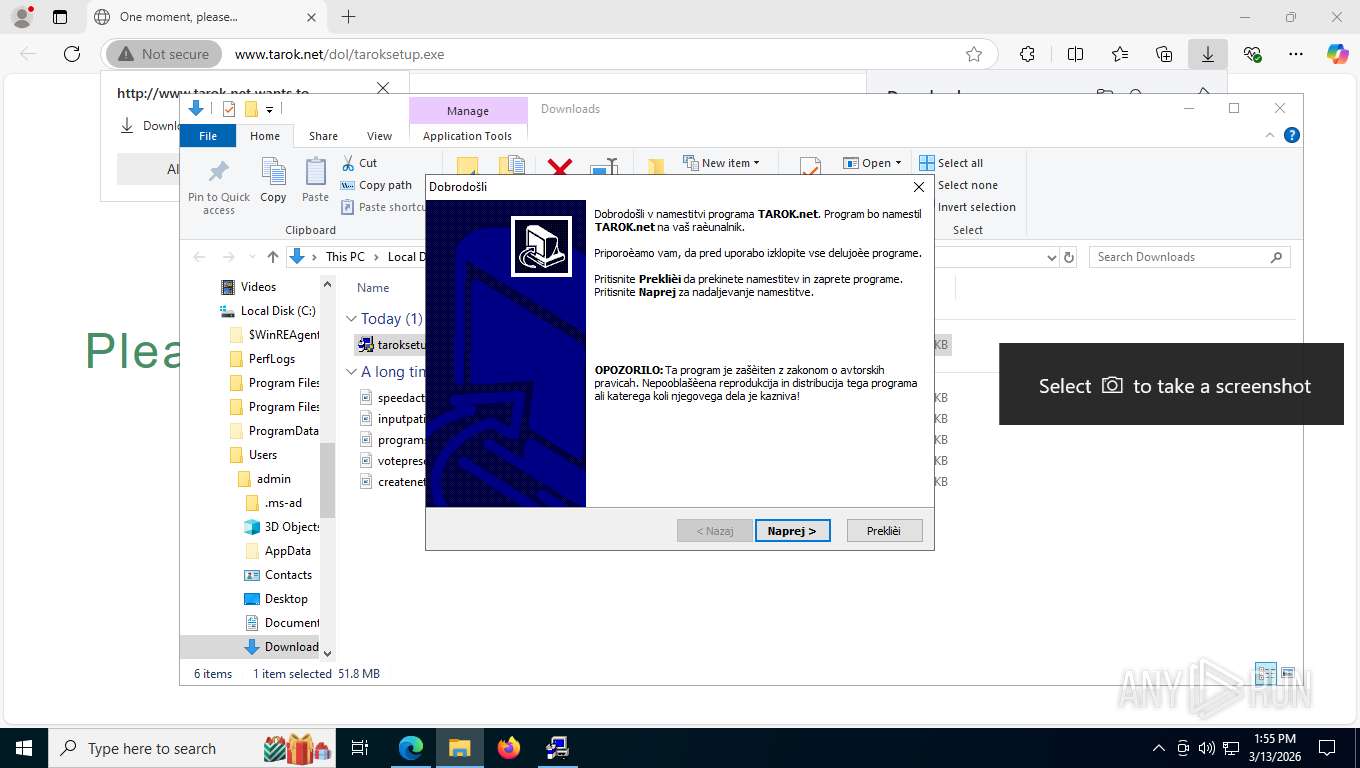Click Select all in the ribbon
This screenshot has height=768, width=1360.
click(951, 163)
